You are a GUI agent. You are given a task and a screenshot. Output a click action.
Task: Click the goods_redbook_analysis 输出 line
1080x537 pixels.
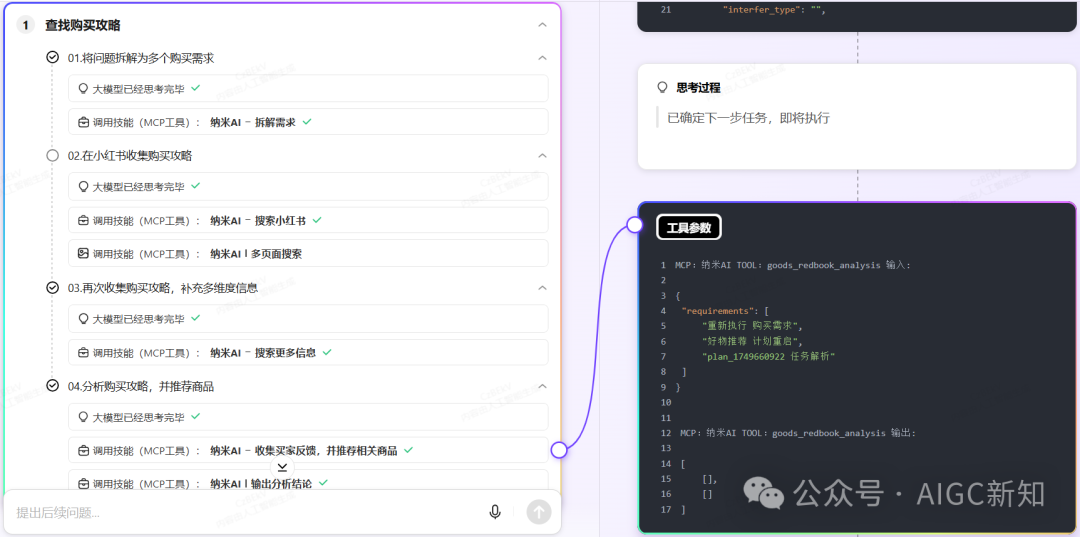click(798, 433)
